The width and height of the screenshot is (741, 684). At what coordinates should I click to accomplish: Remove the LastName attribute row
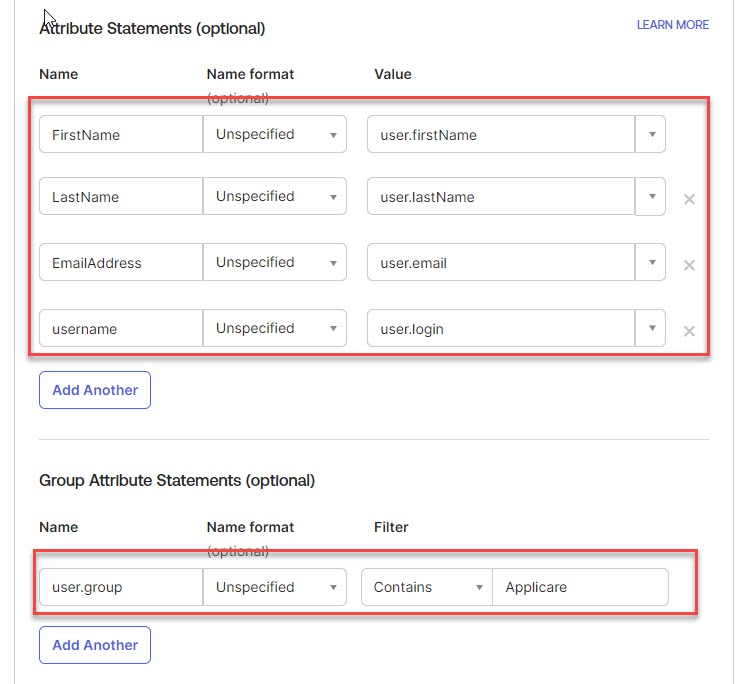click(x=689, y=199)
